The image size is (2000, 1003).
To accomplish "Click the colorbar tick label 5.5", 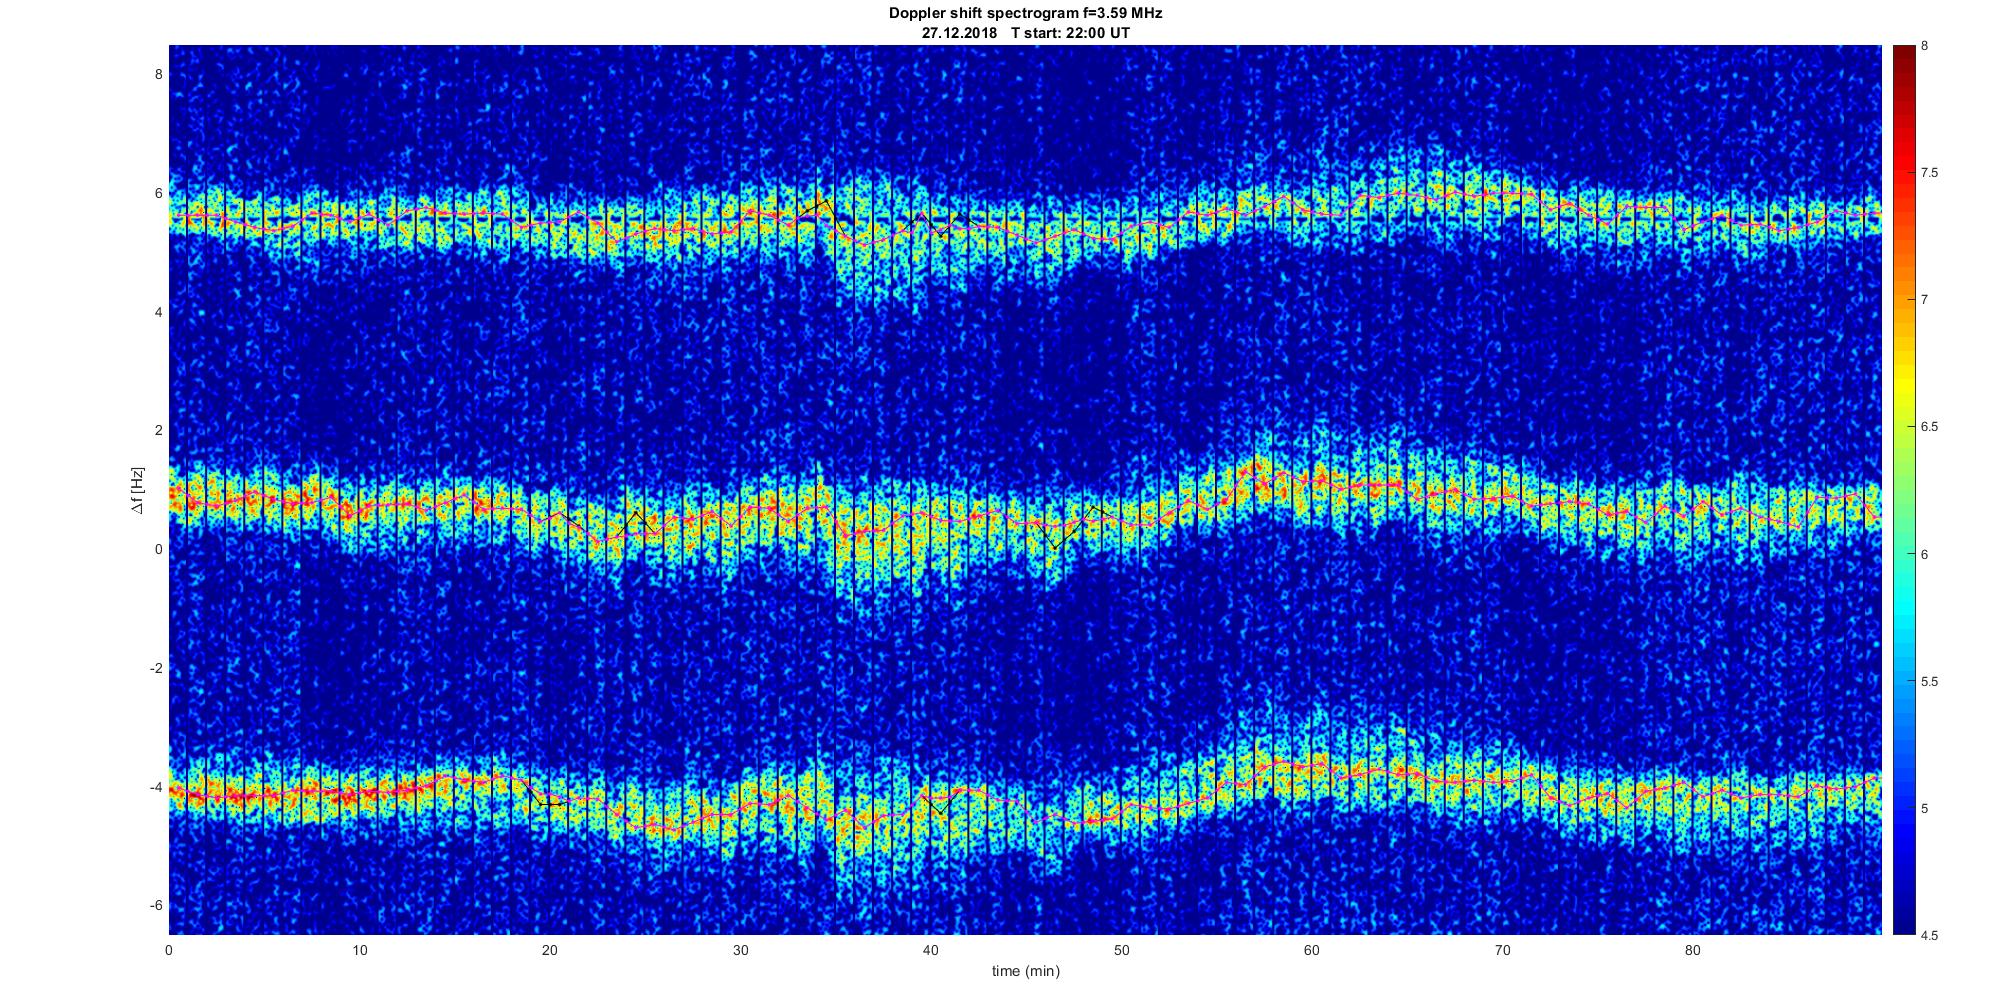I will click(x=1930, y=682).
